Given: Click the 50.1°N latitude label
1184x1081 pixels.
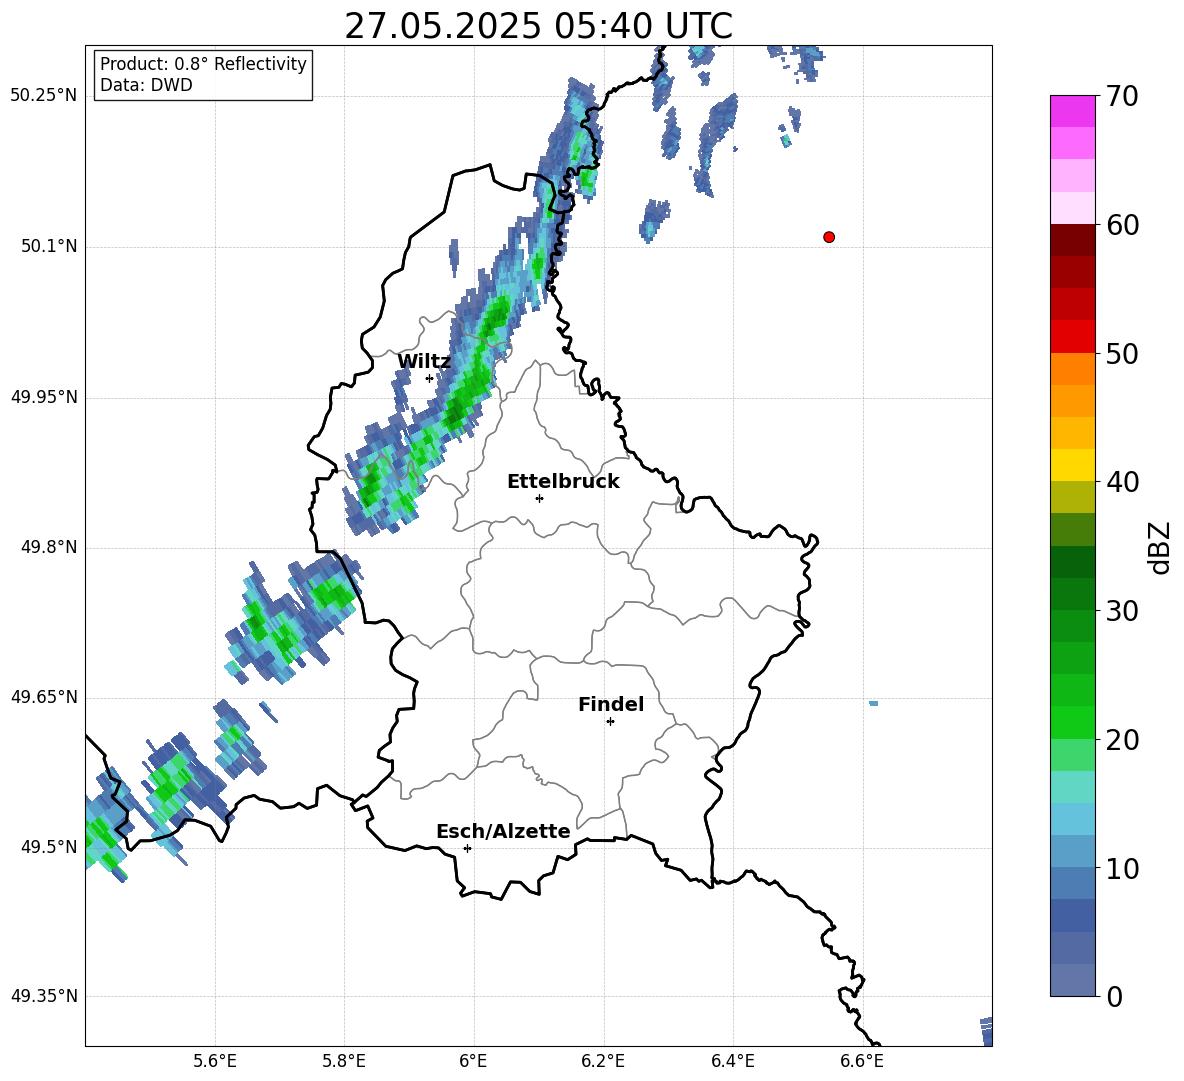Looking at the screenshot, I should coord(49,246).
